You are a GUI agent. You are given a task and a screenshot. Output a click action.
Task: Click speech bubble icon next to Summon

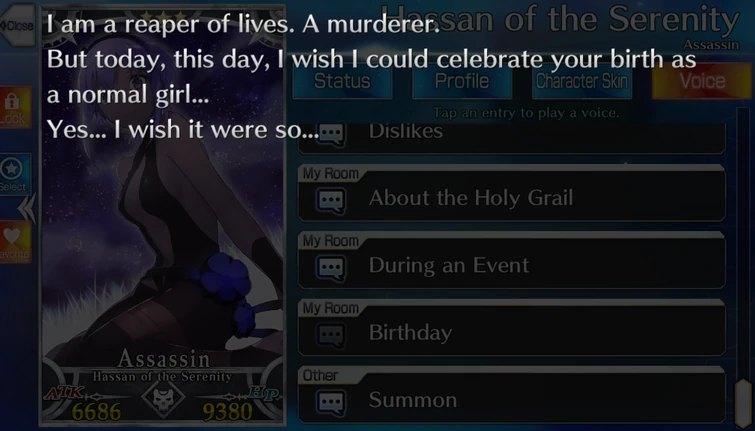[331, 401]
